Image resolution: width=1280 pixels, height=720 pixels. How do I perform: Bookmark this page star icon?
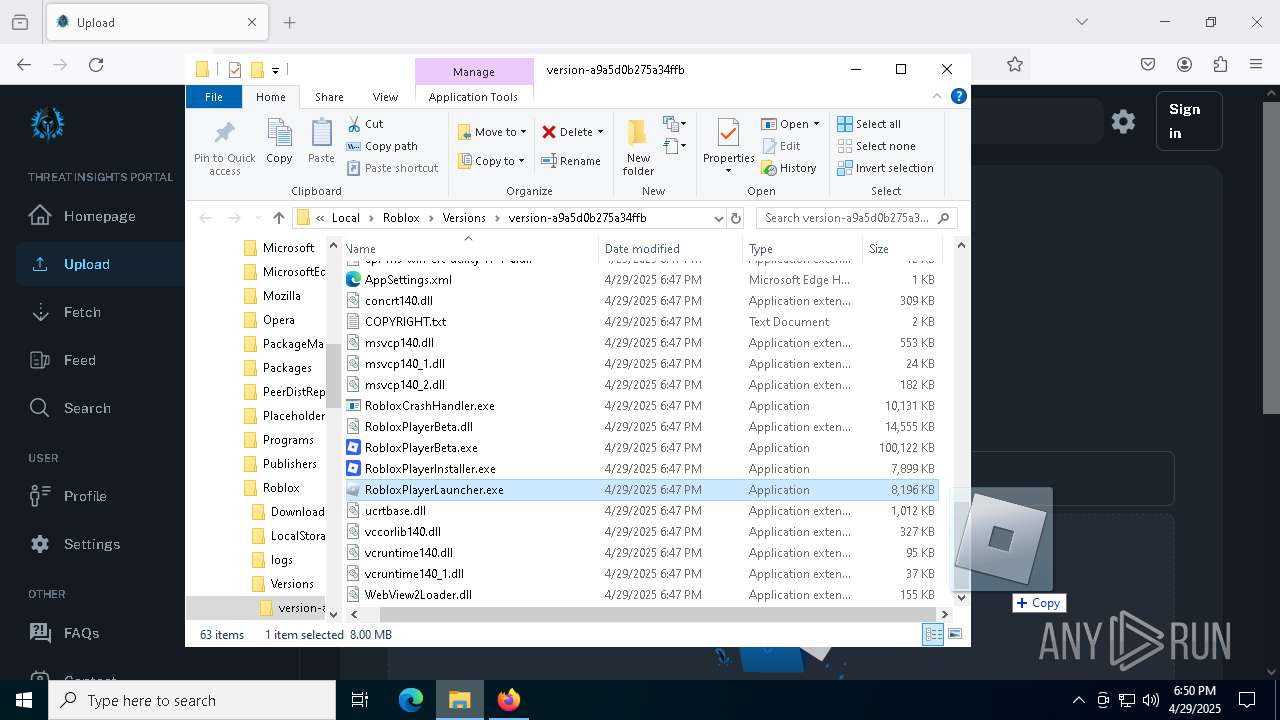click(1015, 64)
